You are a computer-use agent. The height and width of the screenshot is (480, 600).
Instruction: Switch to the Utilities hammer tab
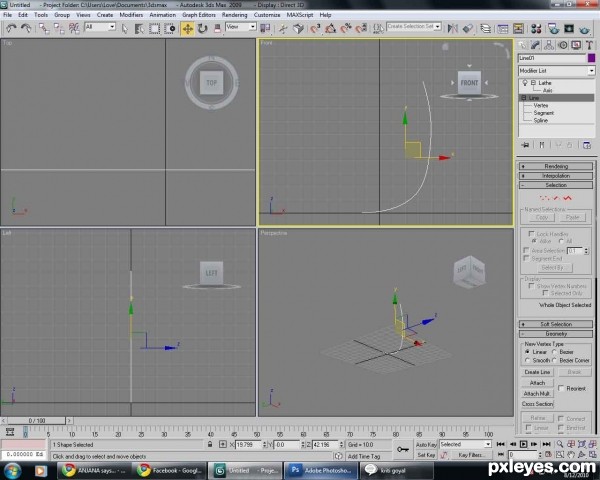(589, 45)
